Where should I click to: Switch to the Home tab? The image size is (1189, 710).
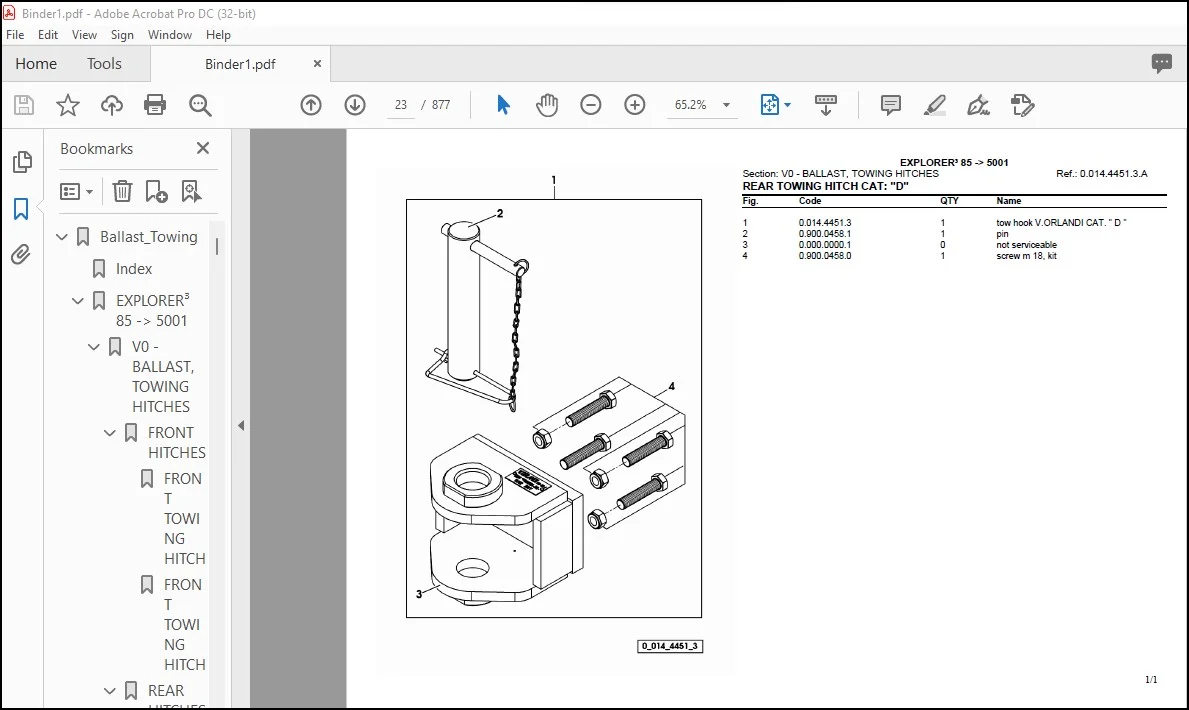pos(36,64)
